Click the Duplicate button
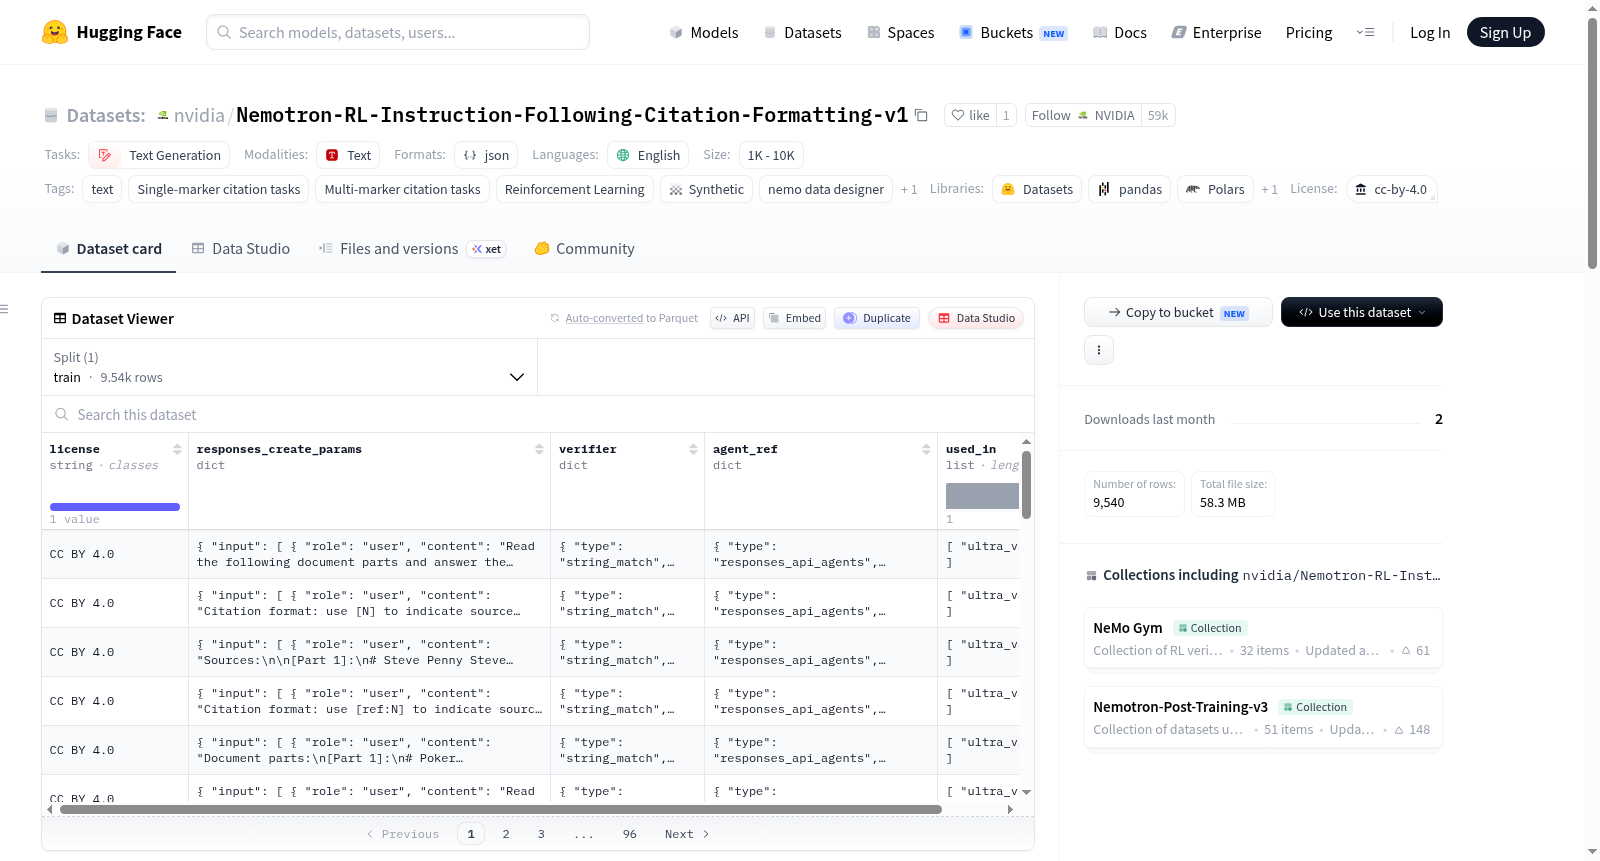The width and height of the screenshot is (1600, 861). point(877,318)
